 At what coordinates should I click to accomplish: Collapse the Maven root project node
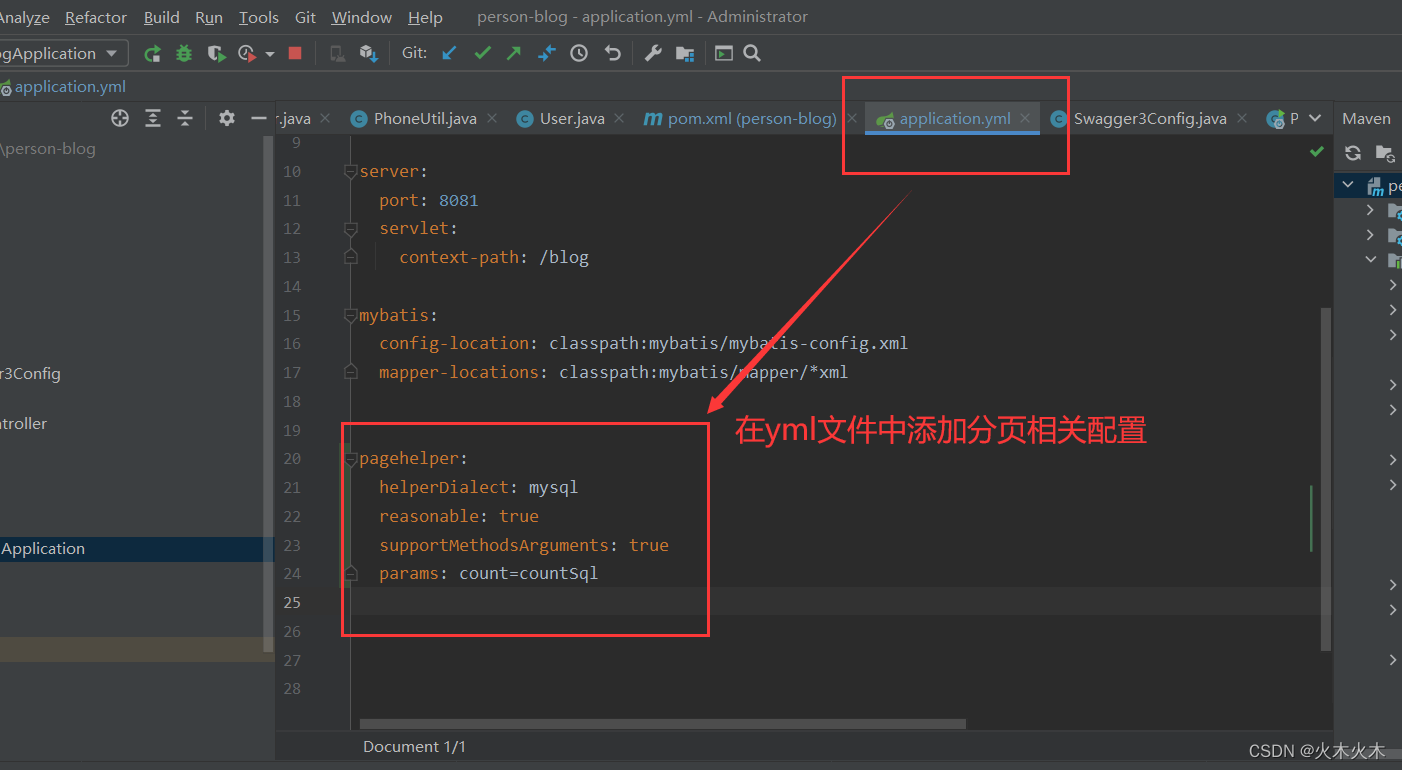[x=1347, y=185]
